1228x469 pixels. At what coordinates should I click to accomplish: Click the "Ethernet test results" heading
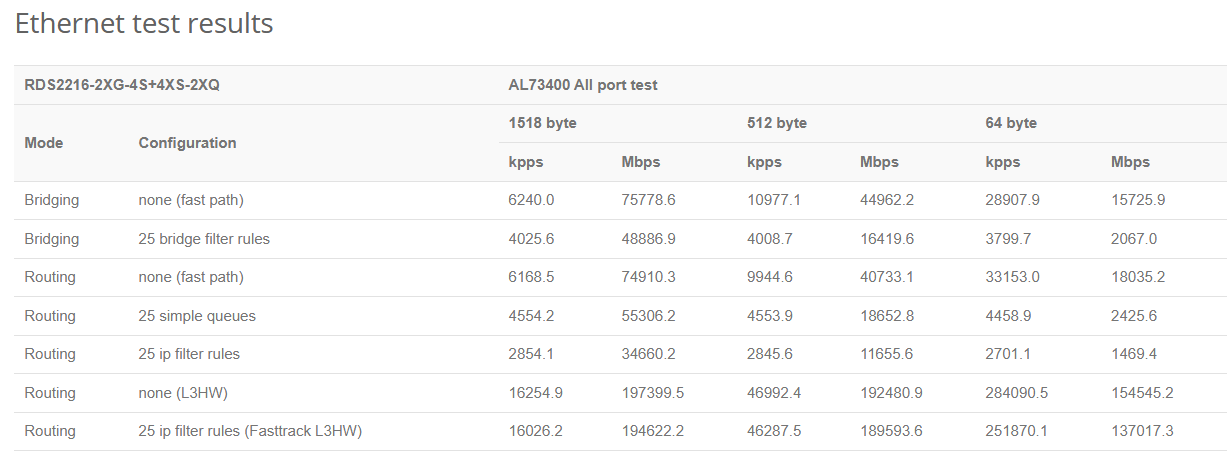pyautogui.click(x=144, y=24)
